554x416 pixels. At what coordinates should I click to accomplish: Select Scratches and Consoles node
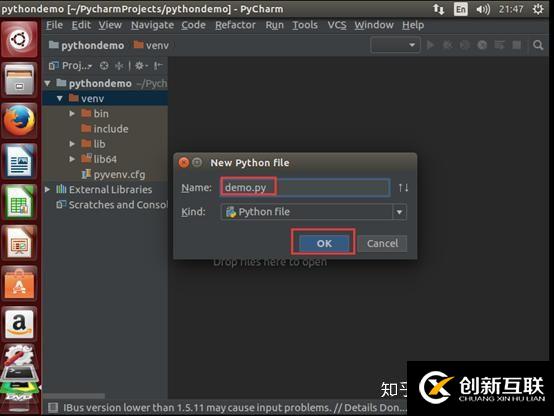click(112, 205)
